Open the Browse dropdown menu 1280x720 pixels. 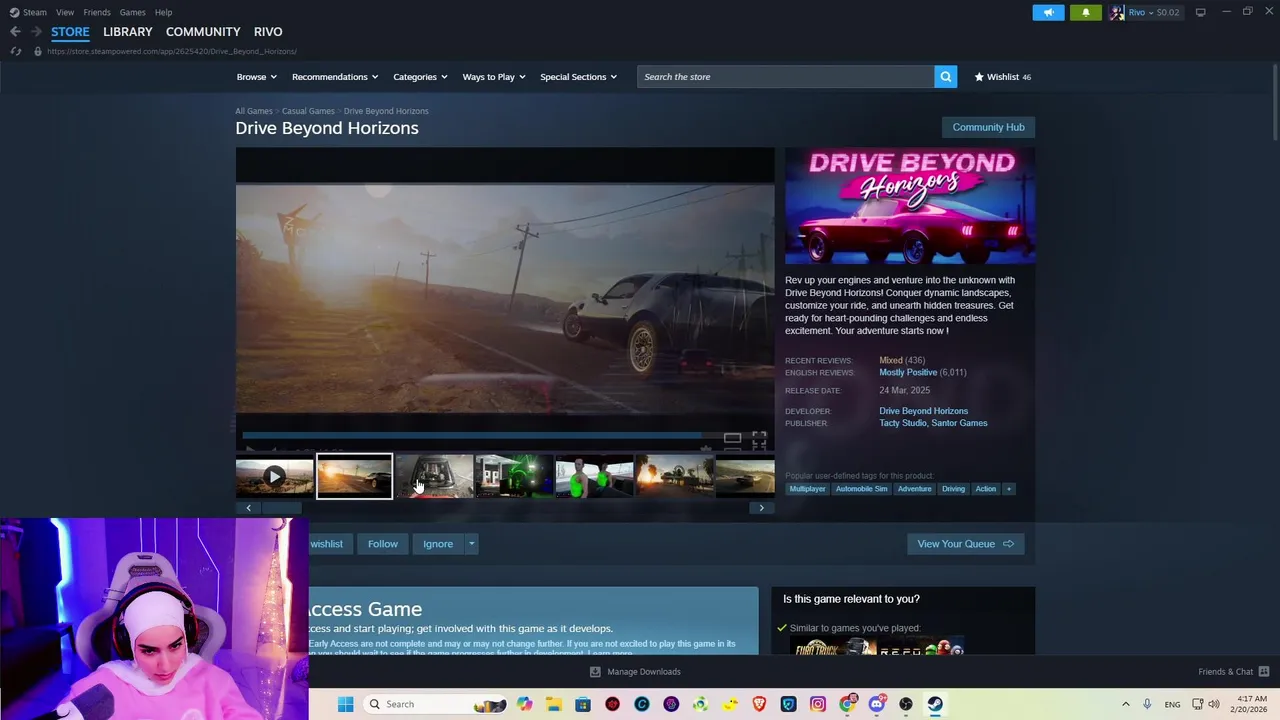[x=257, y=77]
